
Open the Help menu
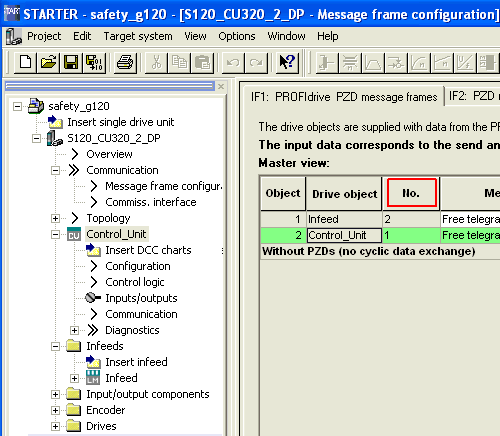(328, 36)
